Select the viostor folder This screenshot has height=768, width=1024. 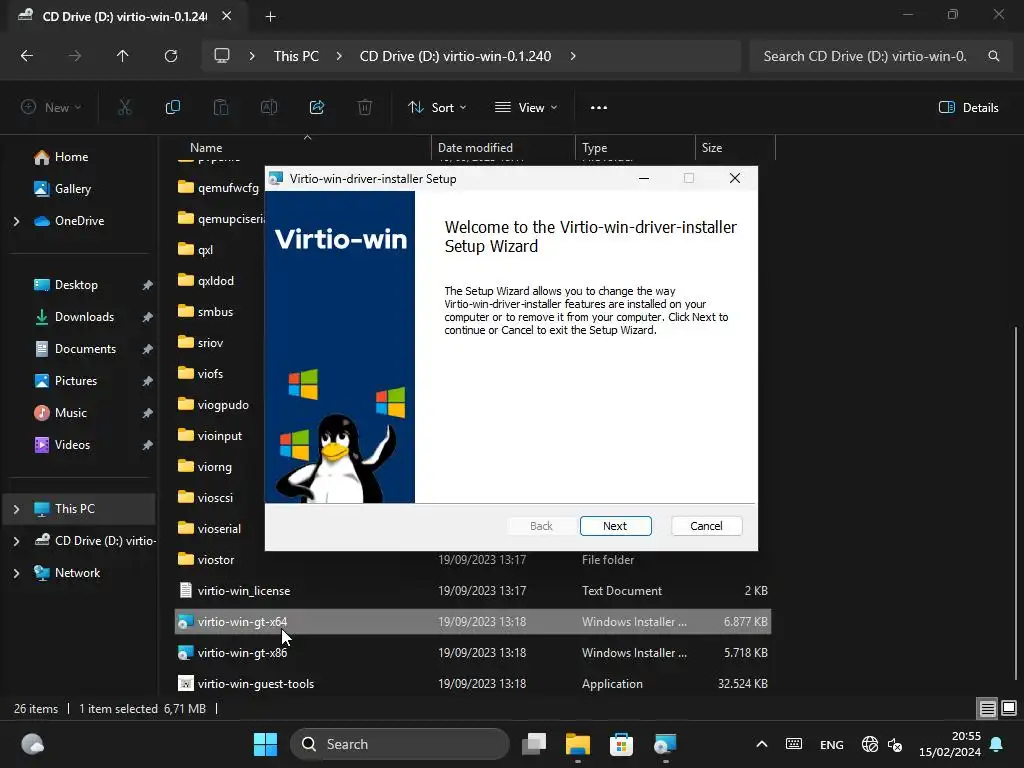[x=216, y=560]
